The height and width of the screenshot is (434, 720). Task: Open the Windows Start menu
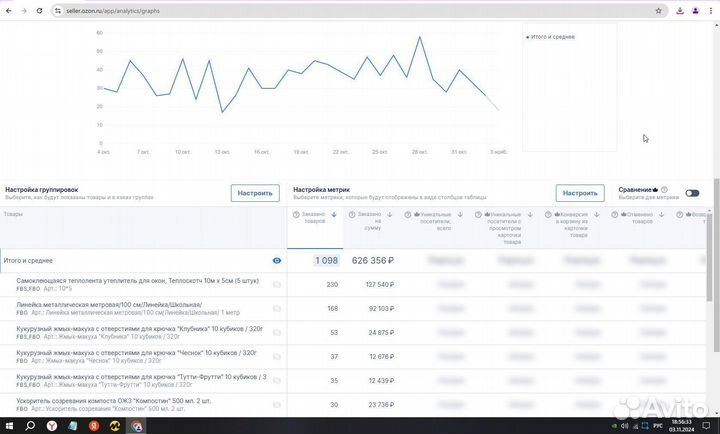pyautogui.click(x=10, y=425)
